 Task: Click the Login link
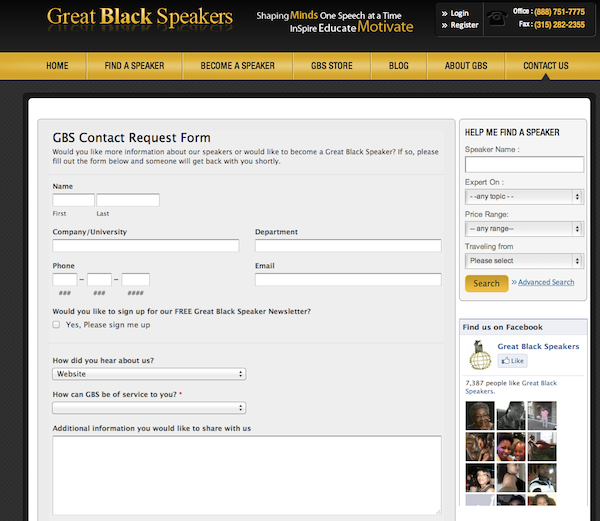pos(460,13)
